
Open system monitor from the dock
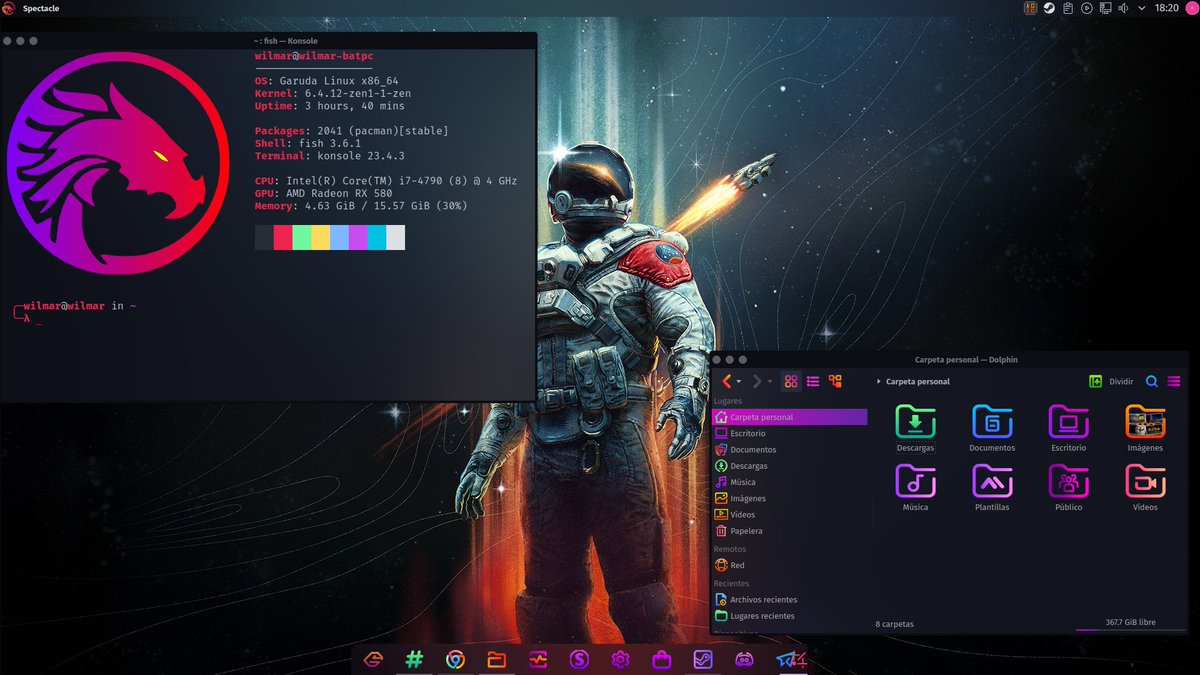[538, 659]
